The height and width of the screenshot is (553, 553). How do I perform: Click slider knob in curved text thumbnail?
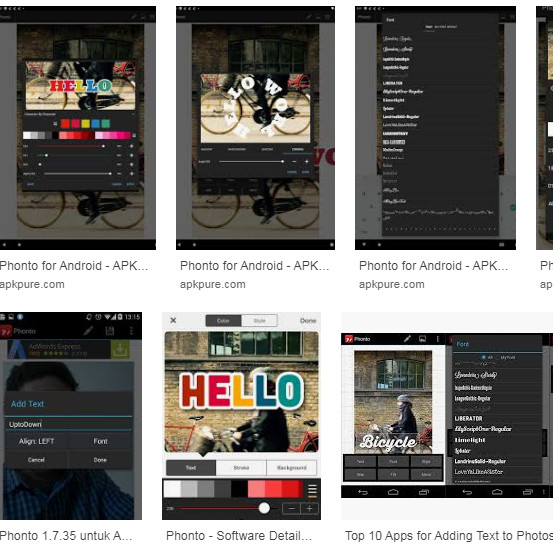(x=282, y=162)
